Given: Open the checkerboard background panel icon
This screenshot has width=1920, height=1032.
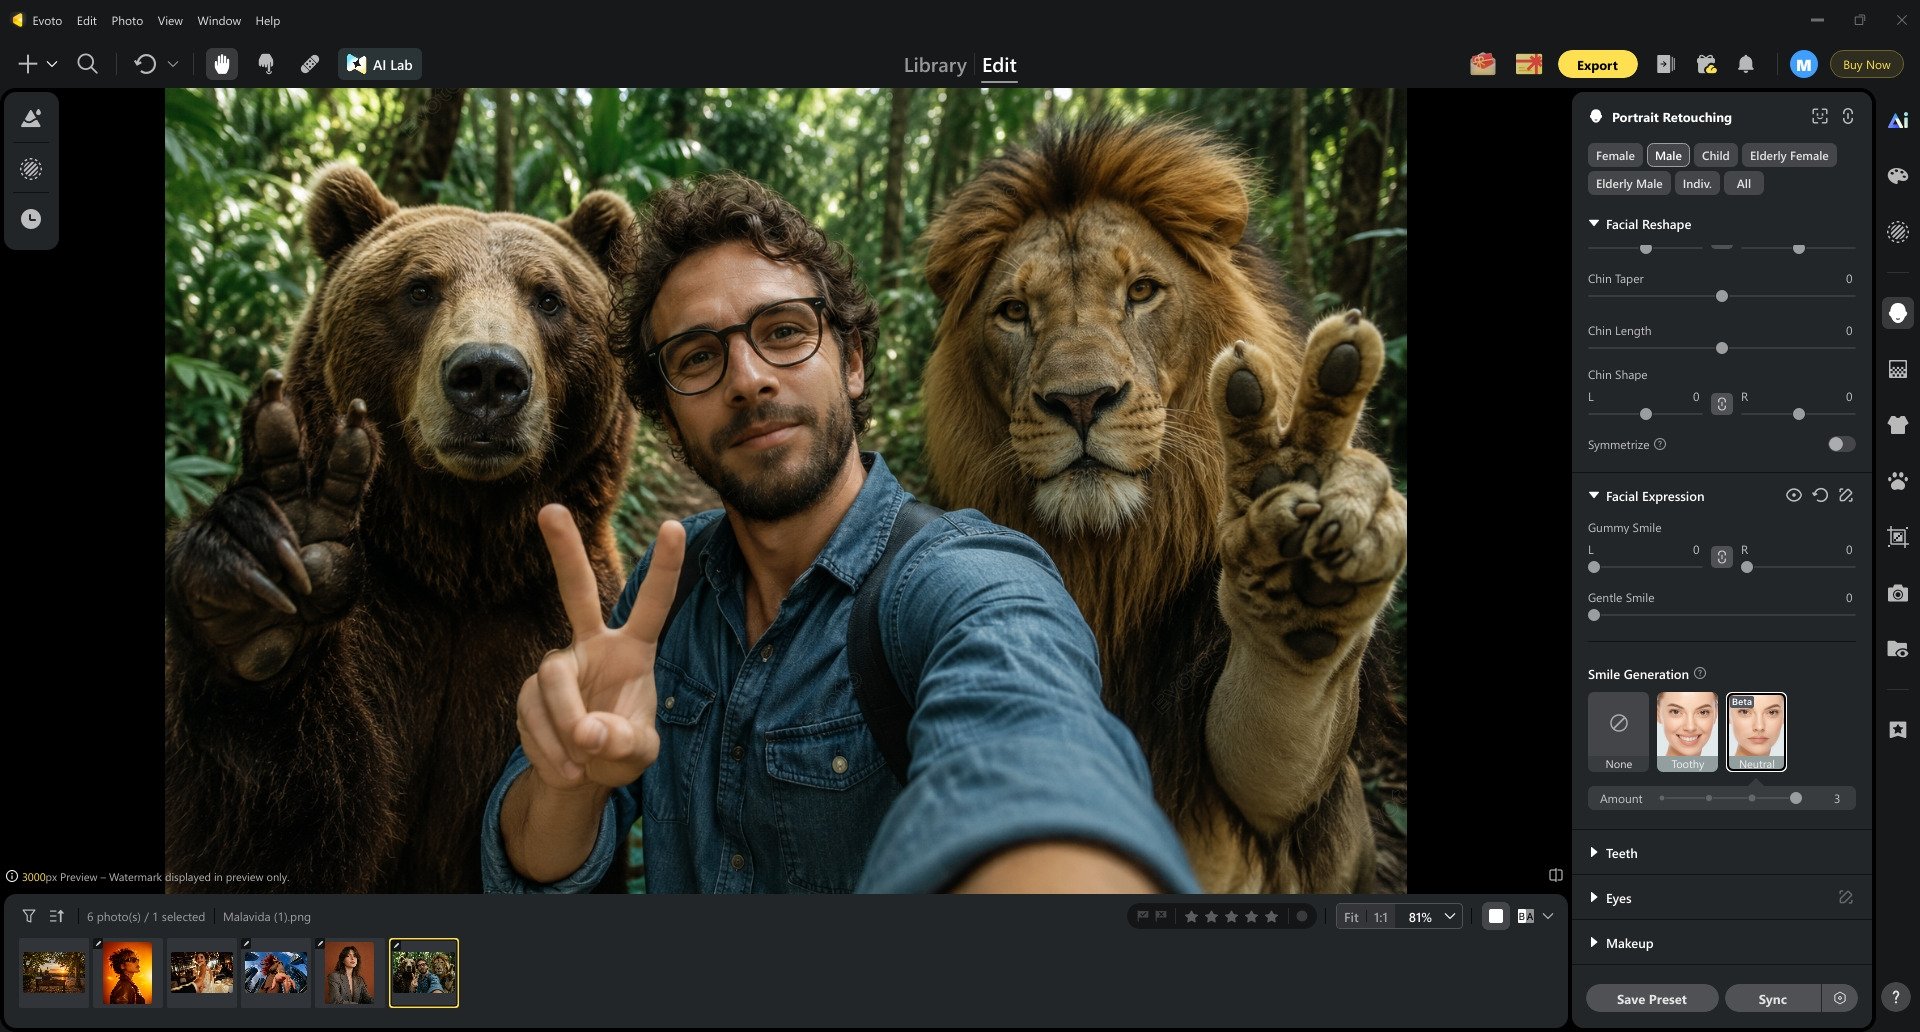Looking at the screenshot, I should (x=1898, y=369).
